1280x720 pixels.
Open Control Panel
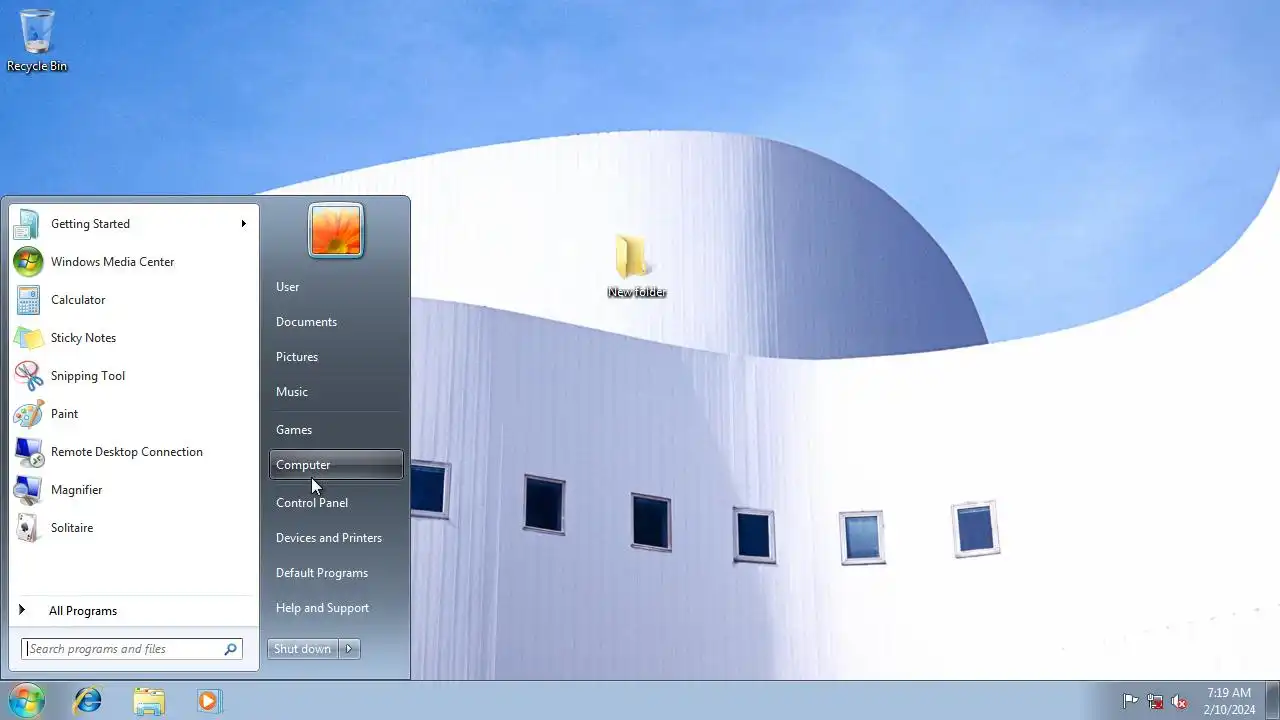[337, 503]
